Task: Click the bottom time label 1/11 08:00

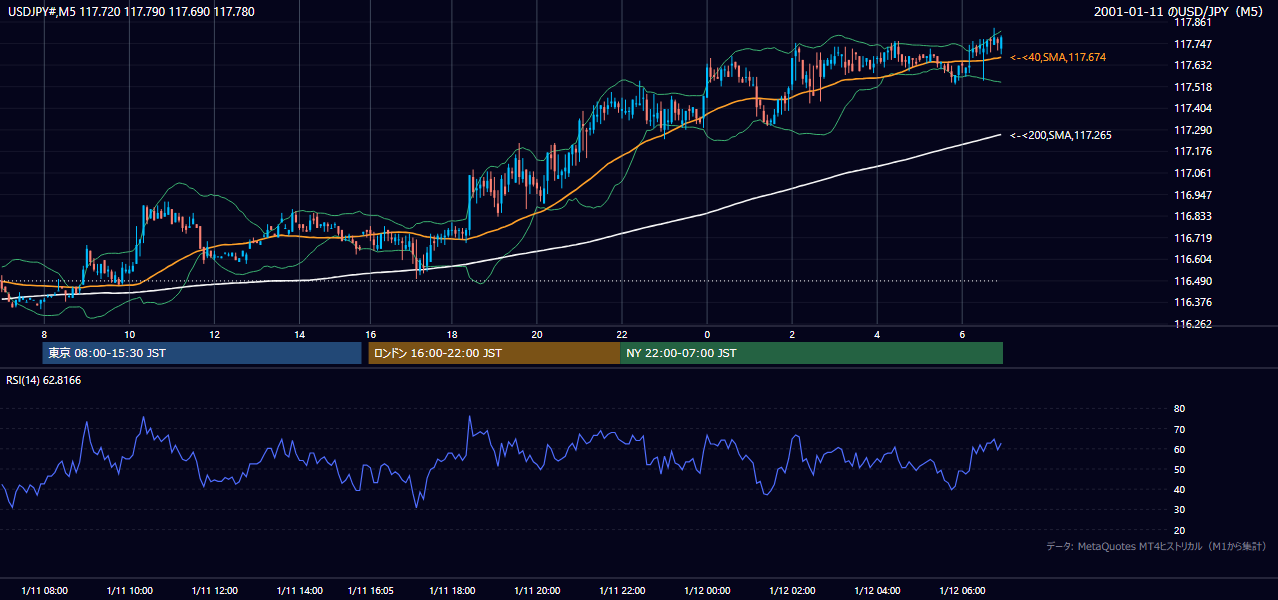Action: point(44,591)
